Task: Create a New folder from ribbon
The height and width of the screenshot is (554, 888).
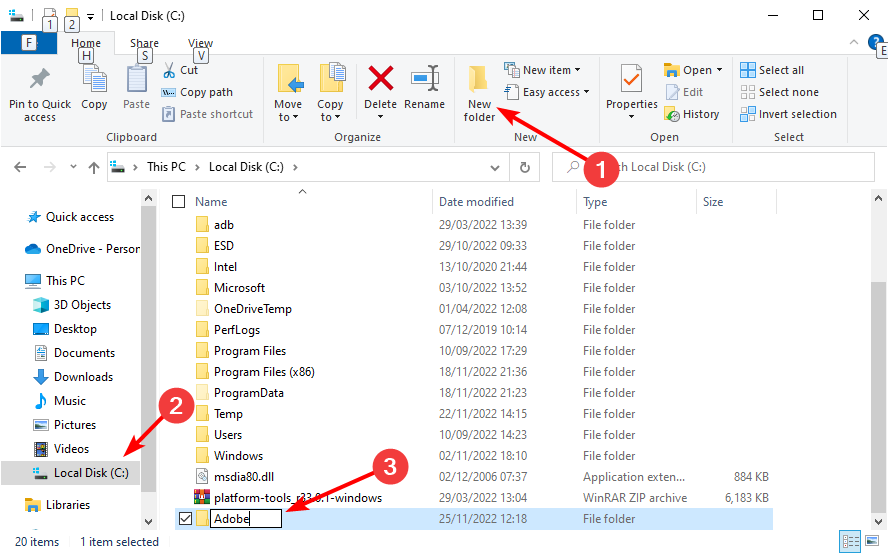Action: pyautogui.click(x=479, y=93)
